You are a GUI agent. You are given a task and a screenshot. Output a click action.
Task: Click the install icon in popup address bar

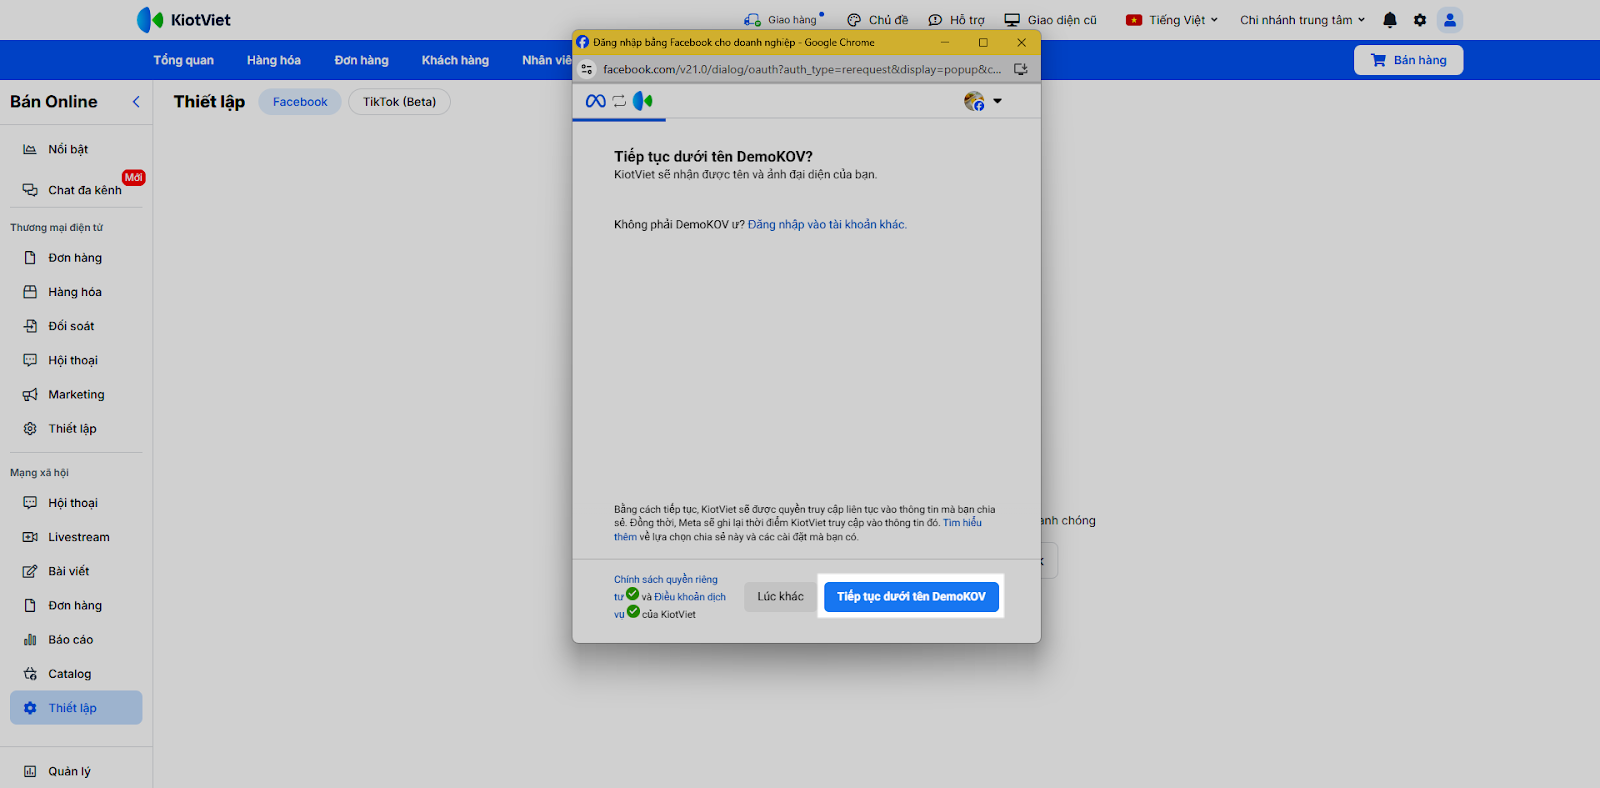(1021, 69)
